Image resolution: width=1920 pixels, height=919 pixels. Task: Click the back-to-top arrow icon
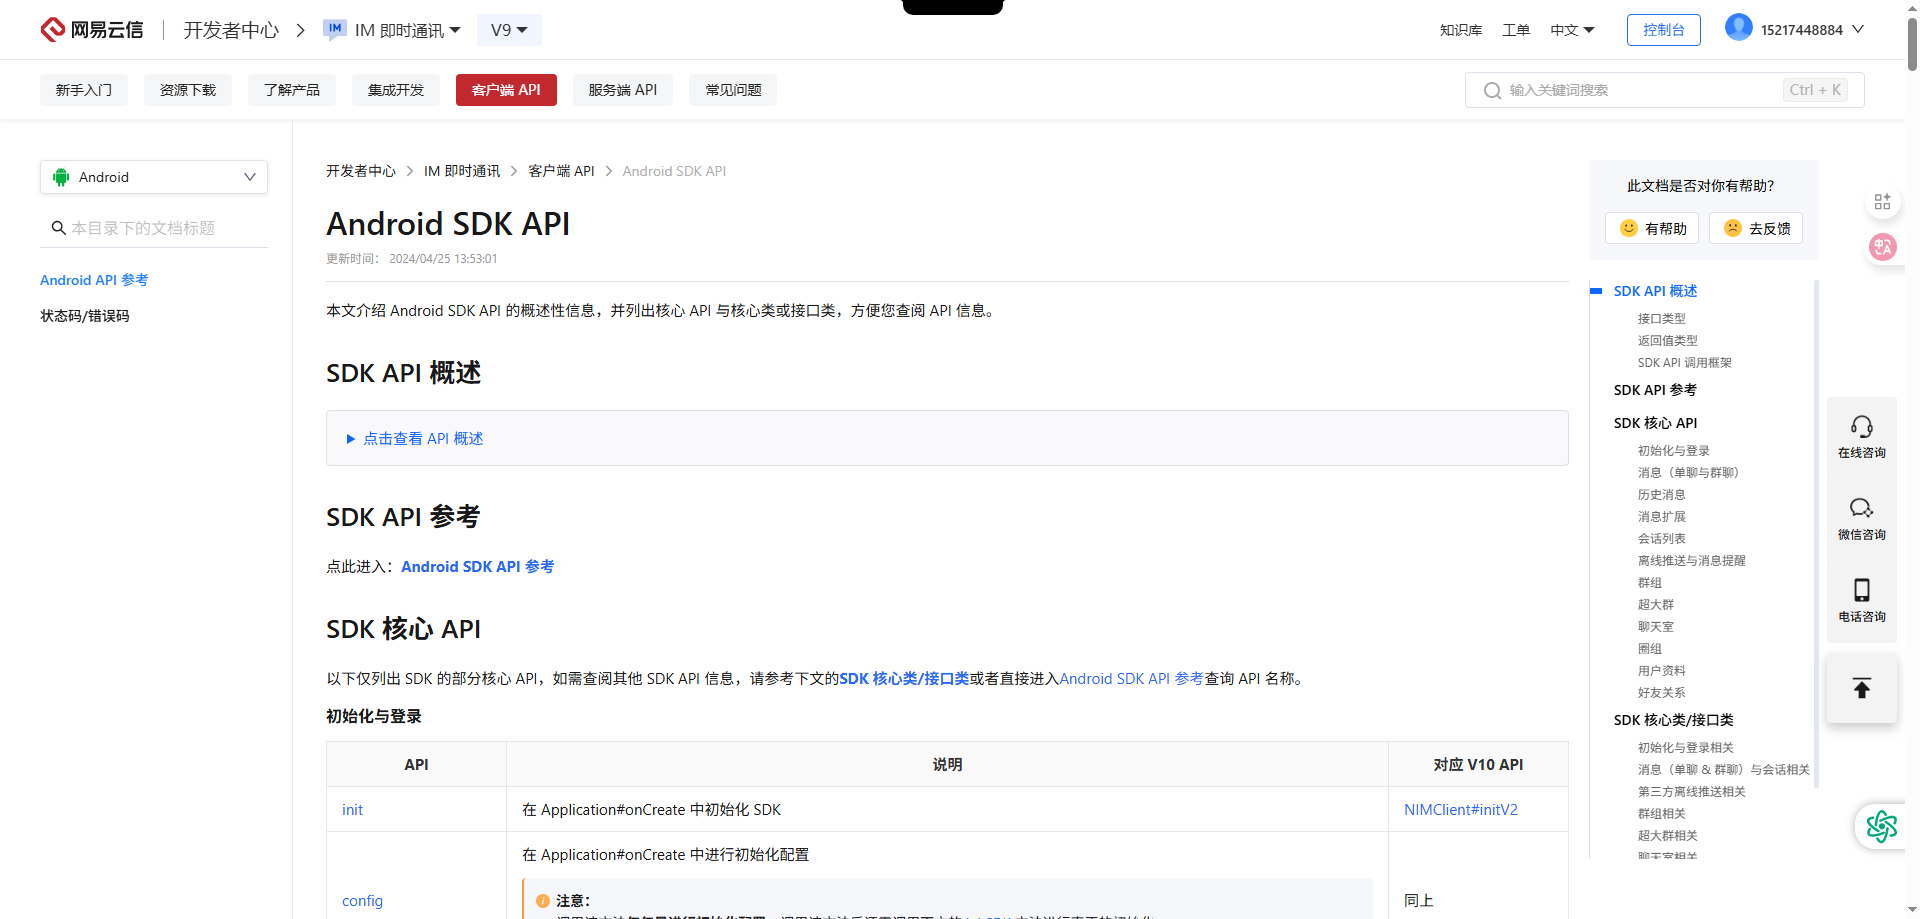[1862, 688]
